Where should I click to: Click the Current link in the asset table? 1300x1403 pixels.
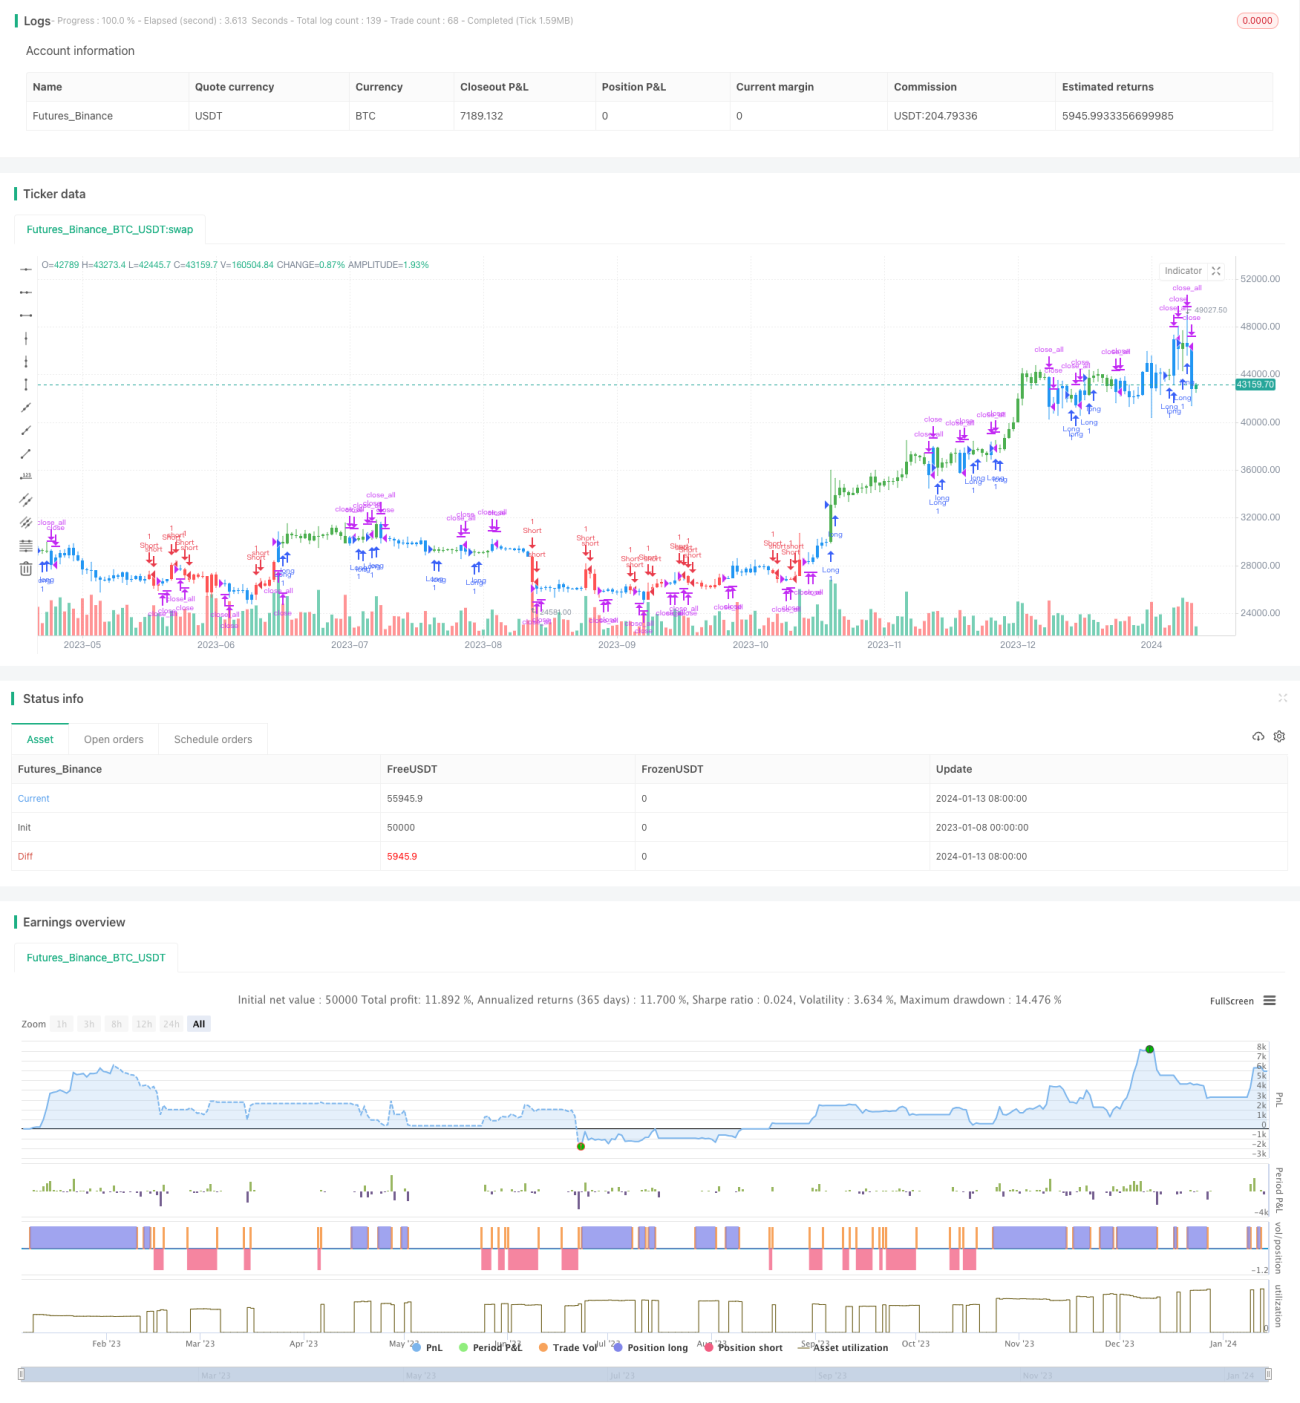(x=33, y=798)
